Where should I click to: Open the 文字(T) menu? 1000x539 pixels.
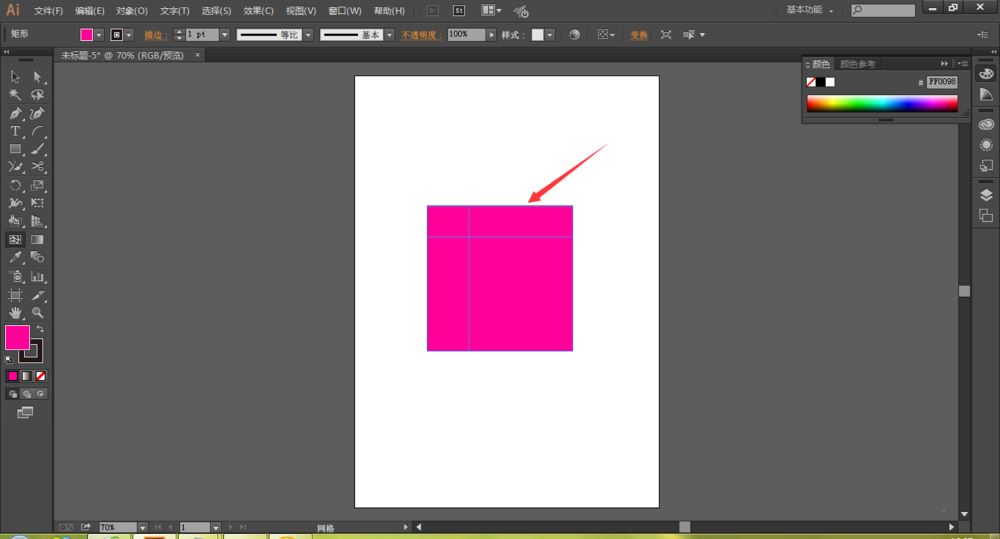tap(175, 11)
